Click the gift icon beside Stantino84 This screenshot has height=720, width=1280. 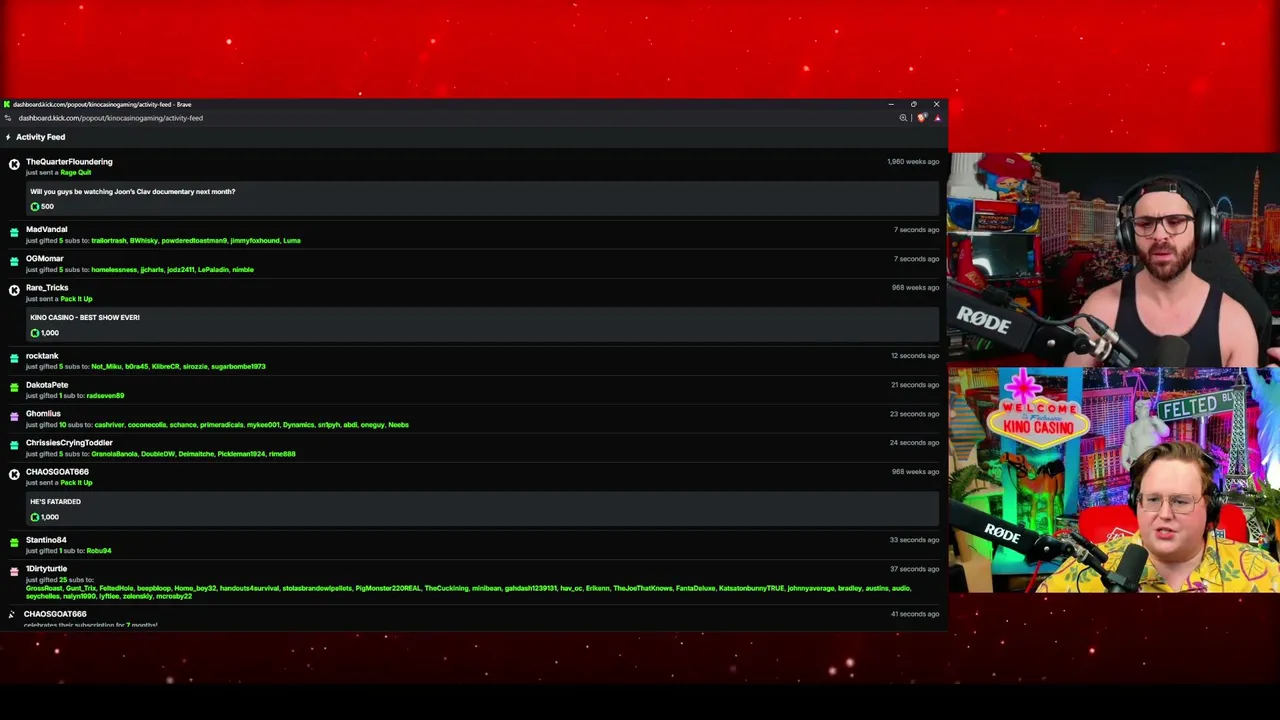[x=14, y=542]
